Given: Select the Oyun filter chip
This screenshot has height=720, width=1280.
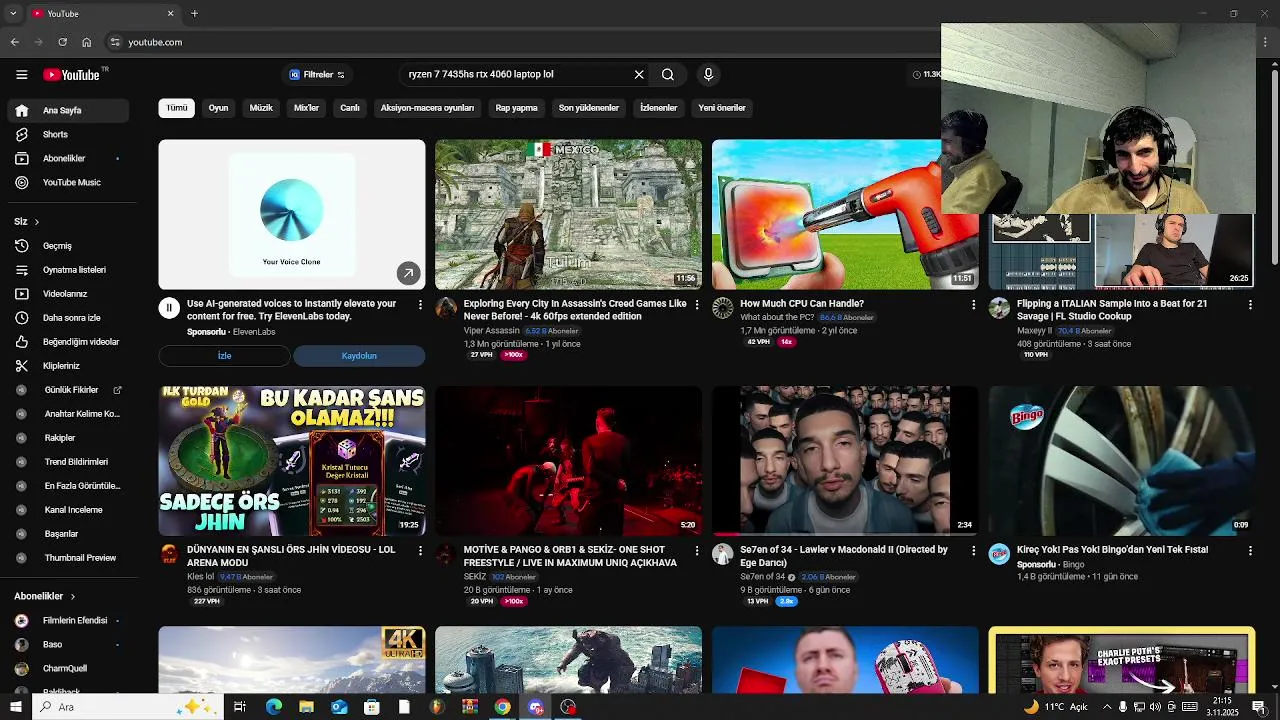Looking at the screenshot, I should [218, 108].
